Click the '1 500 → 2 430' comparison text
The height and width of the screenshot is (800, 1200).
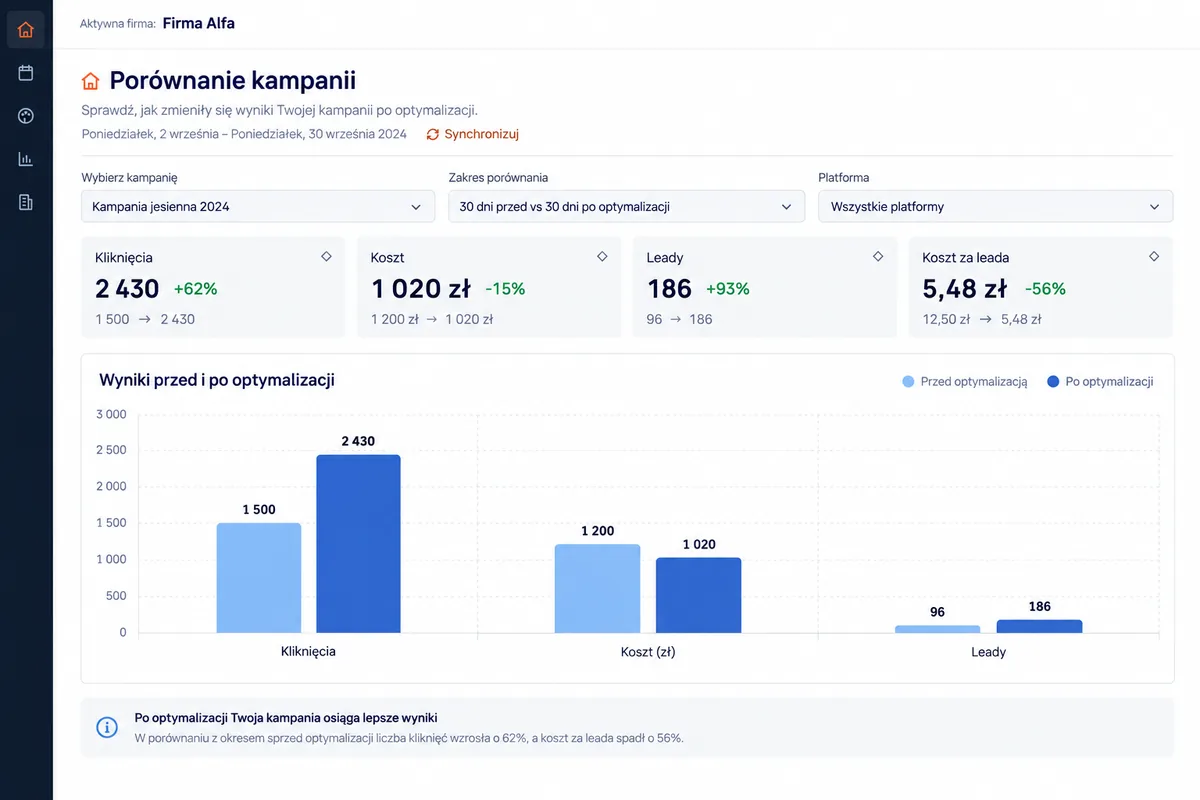[x=145, y=320]
